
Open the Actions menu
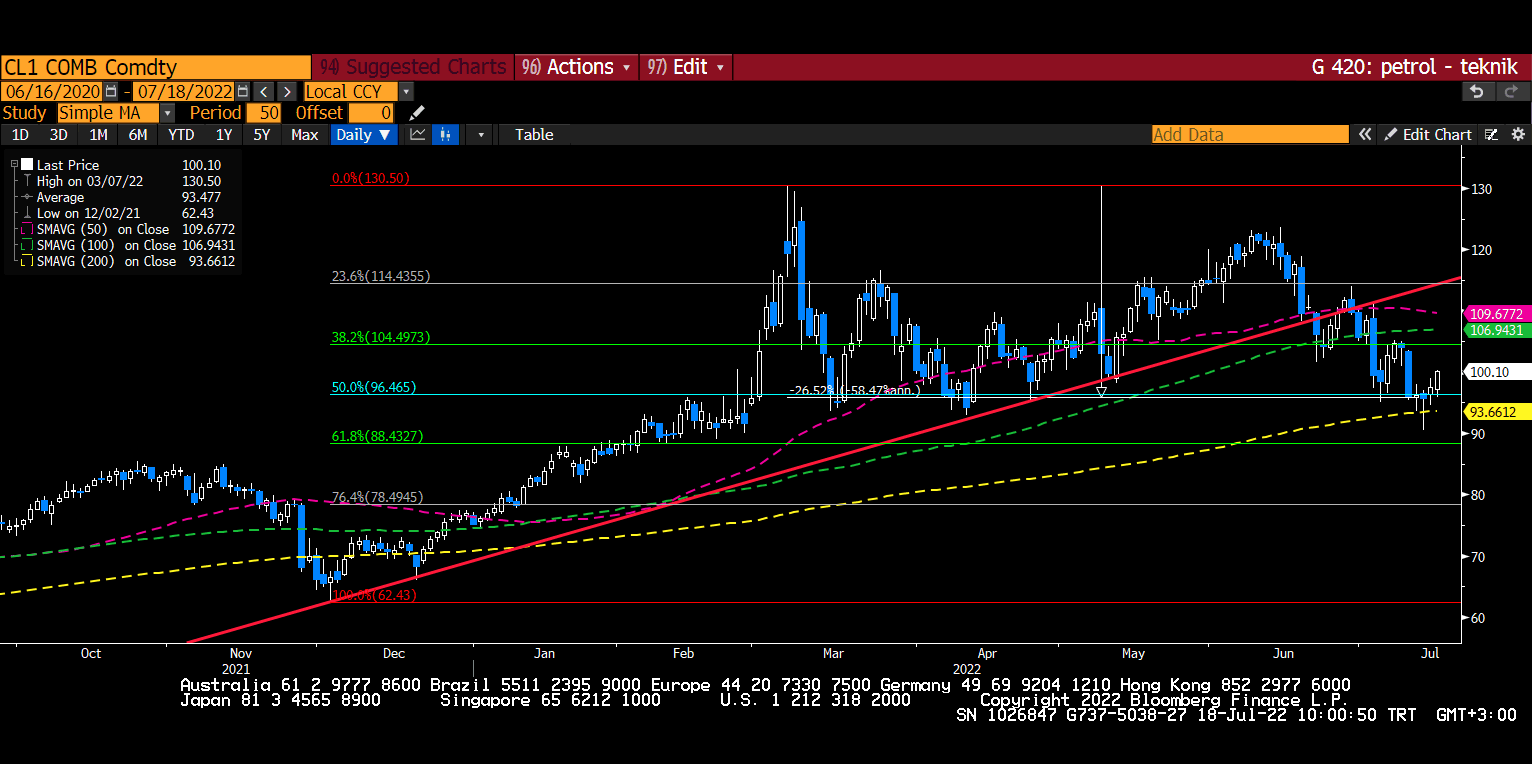click(577, 67)
